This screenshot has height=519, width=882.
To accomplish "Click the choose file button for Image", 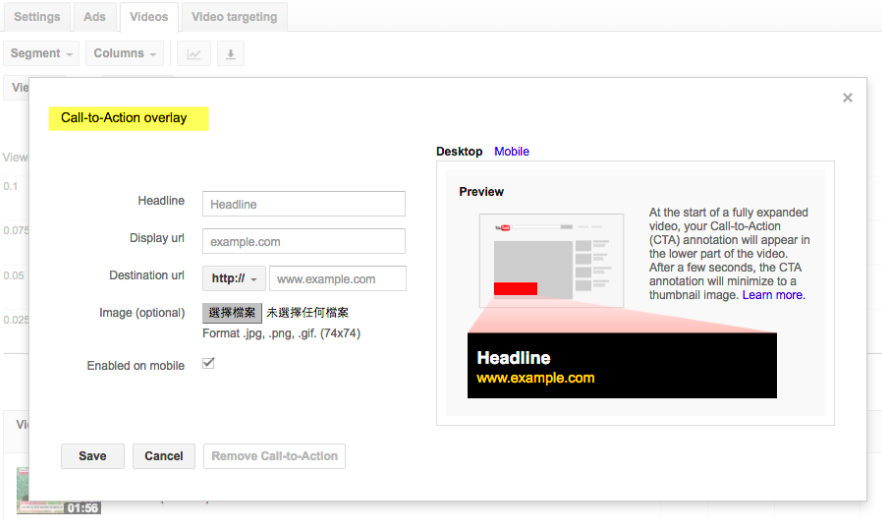I will click(x=232, y=313).
